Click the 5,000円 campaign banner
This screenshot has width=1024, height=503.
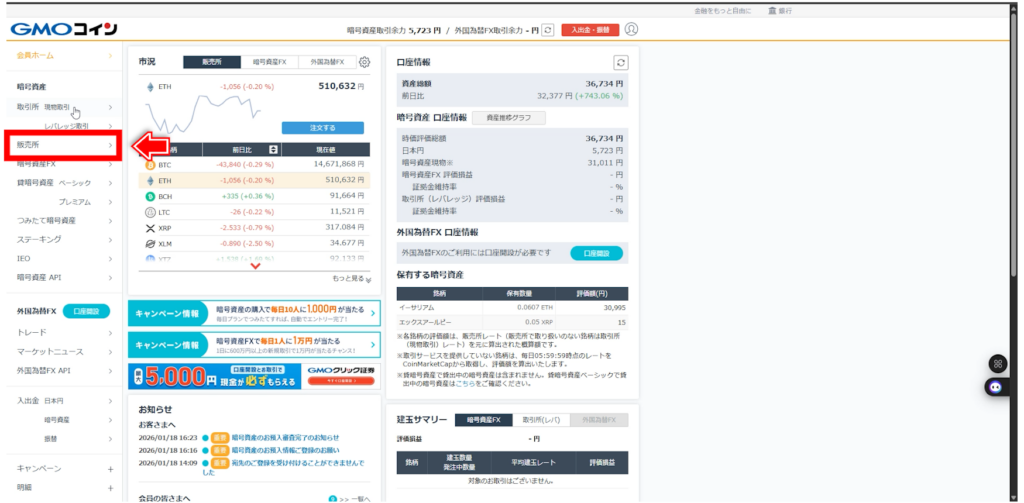coord(255,376)
